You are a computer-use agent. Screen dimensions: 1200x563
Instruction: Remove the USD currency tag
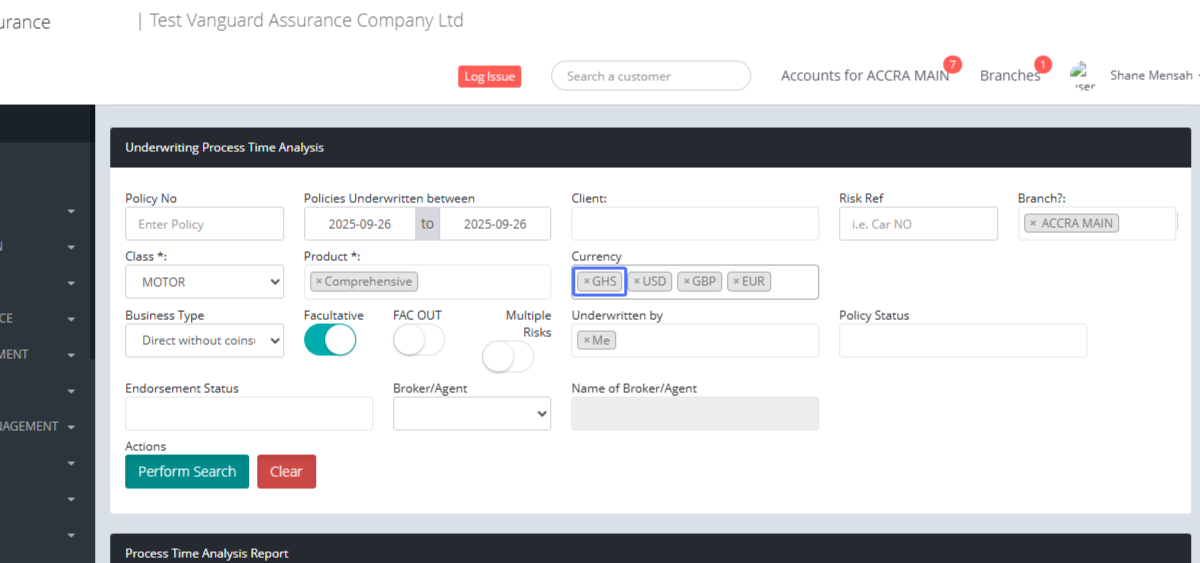[x=637, y=282]
